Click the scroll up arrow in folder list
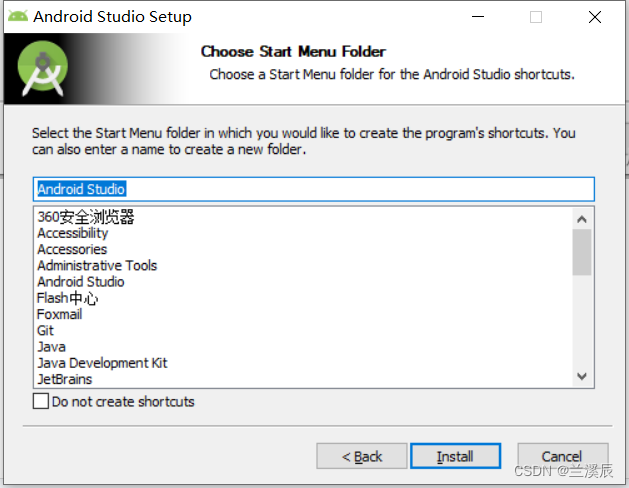Viewport: 629px width, 488px height. [x=582, y=219]
